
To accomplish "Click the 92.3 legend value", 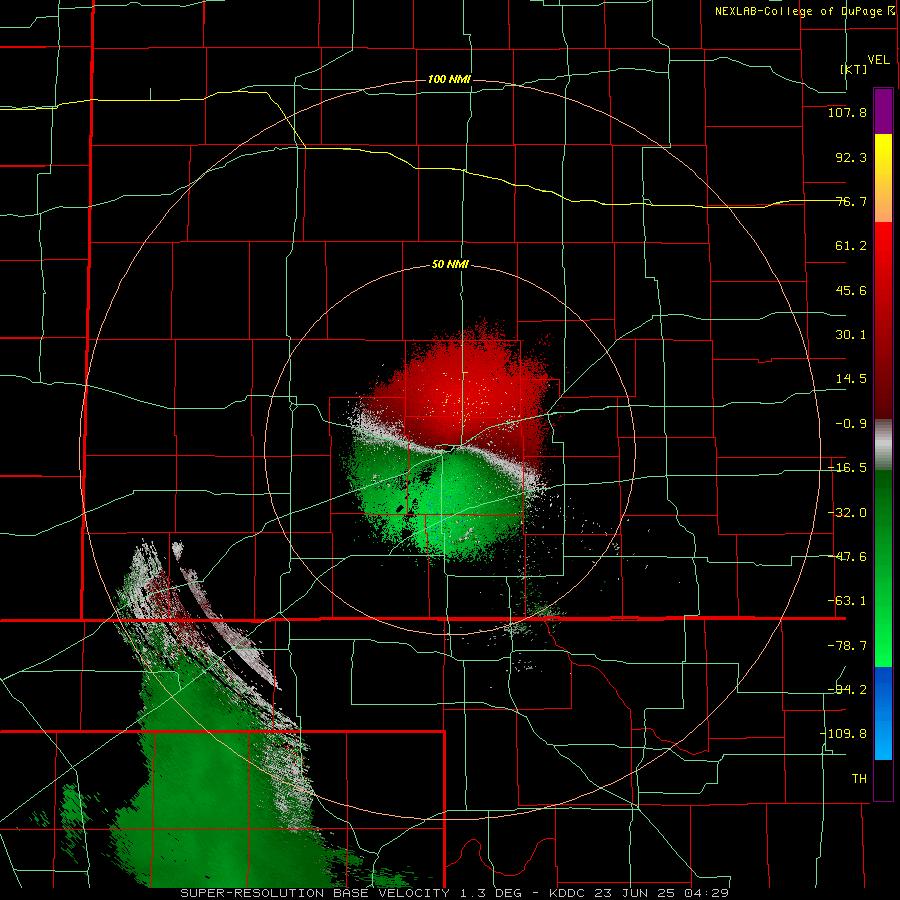I will tap(851, 157).
